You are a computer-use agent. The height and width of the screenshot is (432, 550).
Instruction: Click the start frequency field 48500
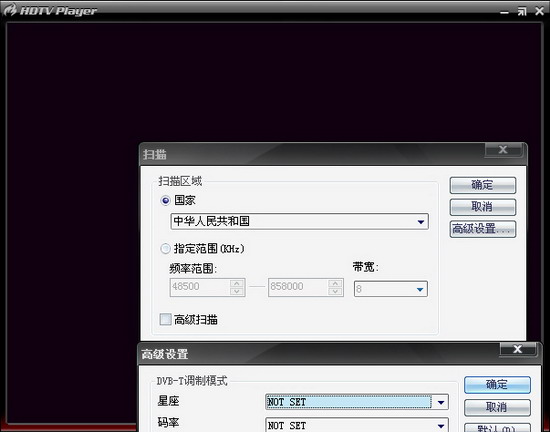click(200, 287)
